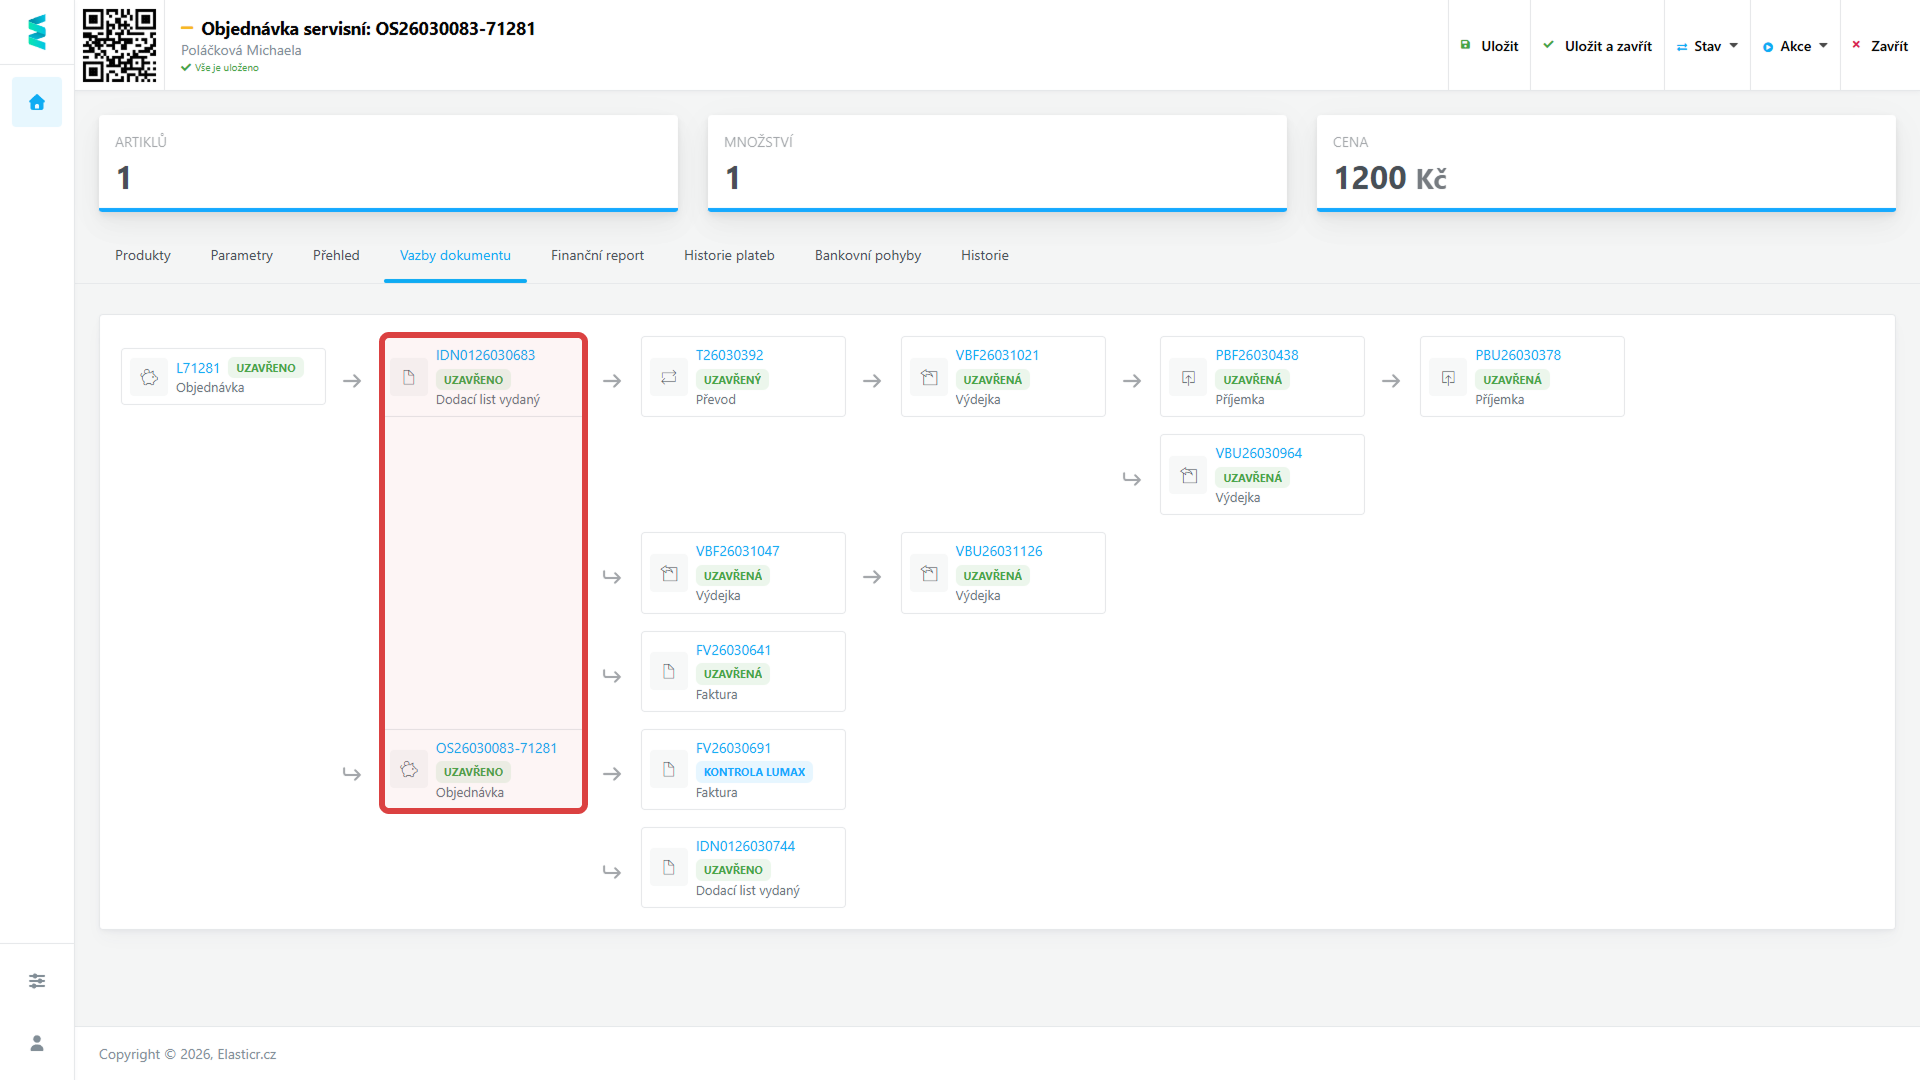
Task: Click the invoice icon for FV26030641
Action: coord(669,671)
